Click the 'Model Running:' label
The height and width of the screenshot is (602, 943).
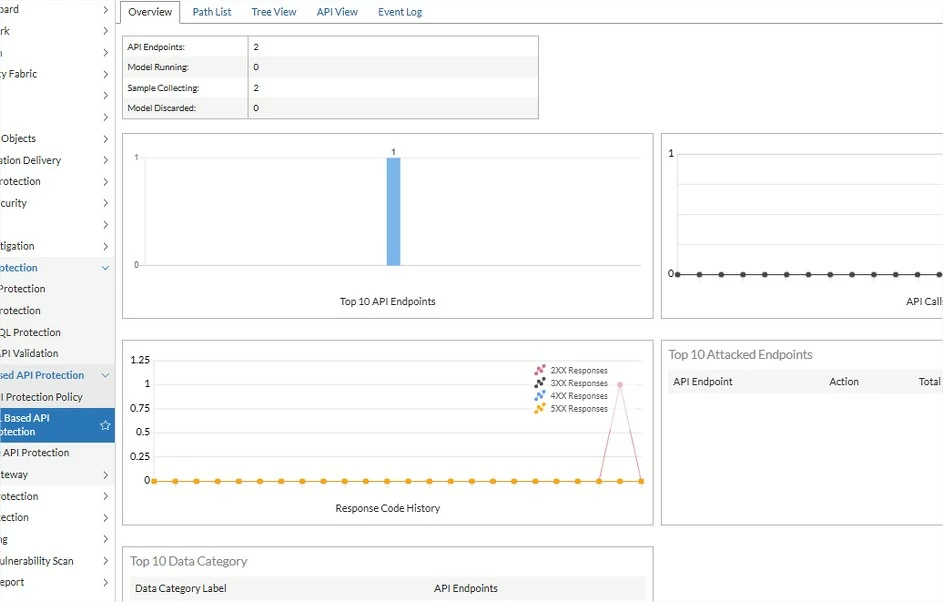158,67
